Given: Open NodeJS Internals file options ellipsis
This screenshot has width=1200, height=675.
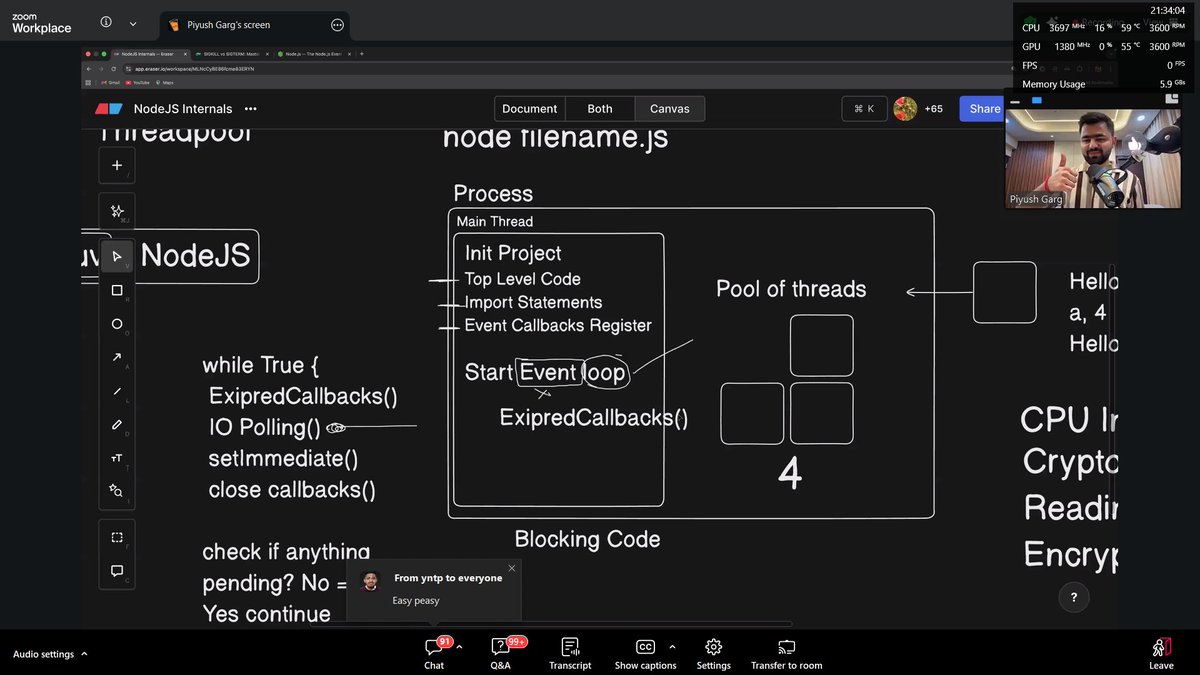Looking at the screenshot, I should 250,109.
